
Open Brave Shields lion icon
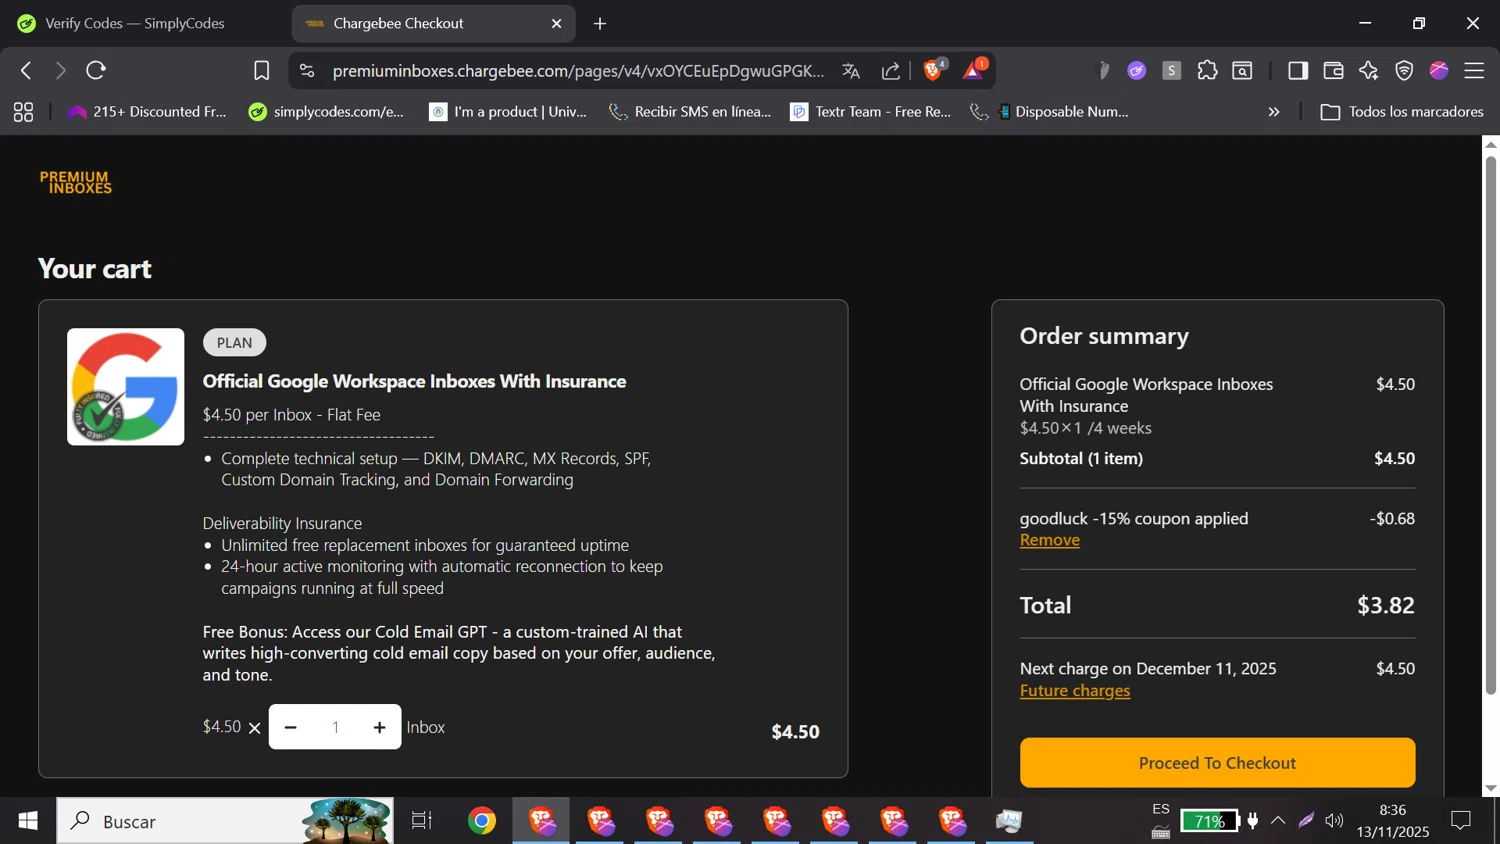pos(934,69)
